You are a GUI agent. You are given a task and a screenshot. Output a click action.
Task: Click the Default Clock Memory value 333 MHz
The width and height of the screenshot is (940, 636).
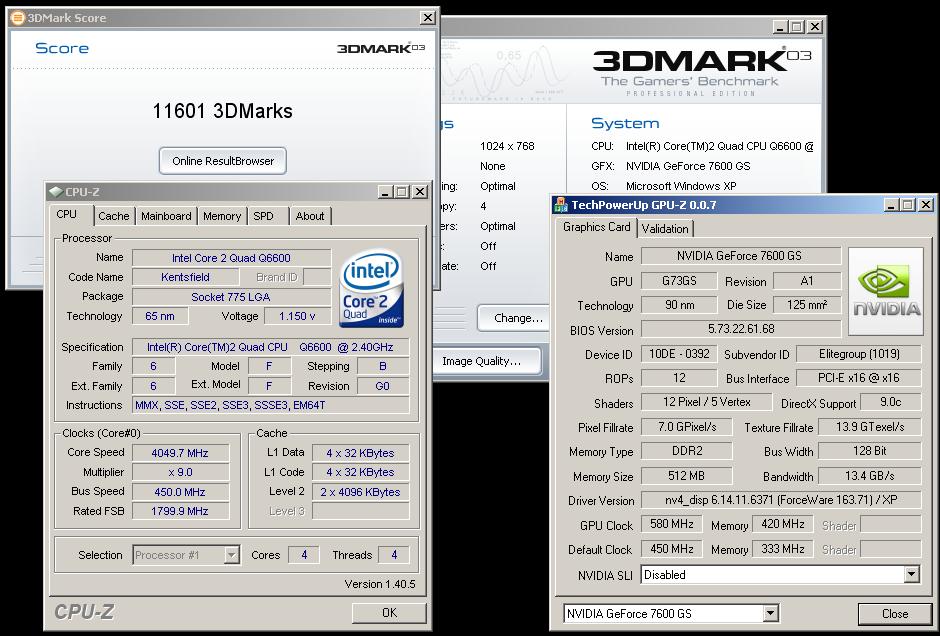(782, 549)
